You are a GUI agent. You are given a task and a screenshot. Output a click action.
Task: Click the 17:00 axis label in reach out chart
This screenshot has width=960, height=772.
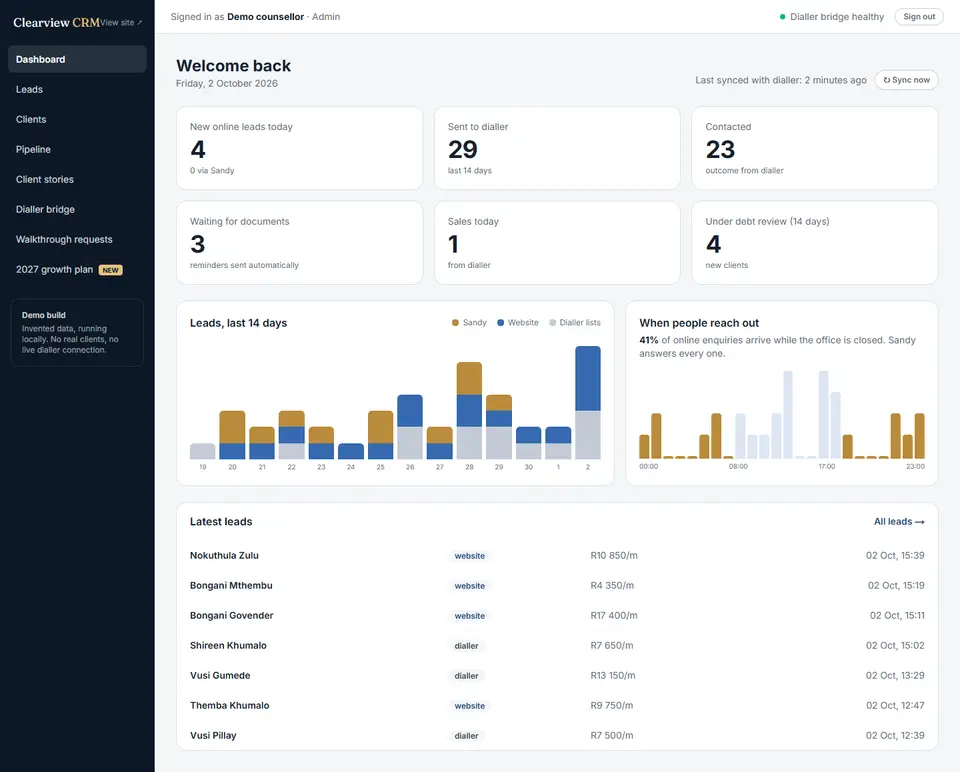[827, 467]
